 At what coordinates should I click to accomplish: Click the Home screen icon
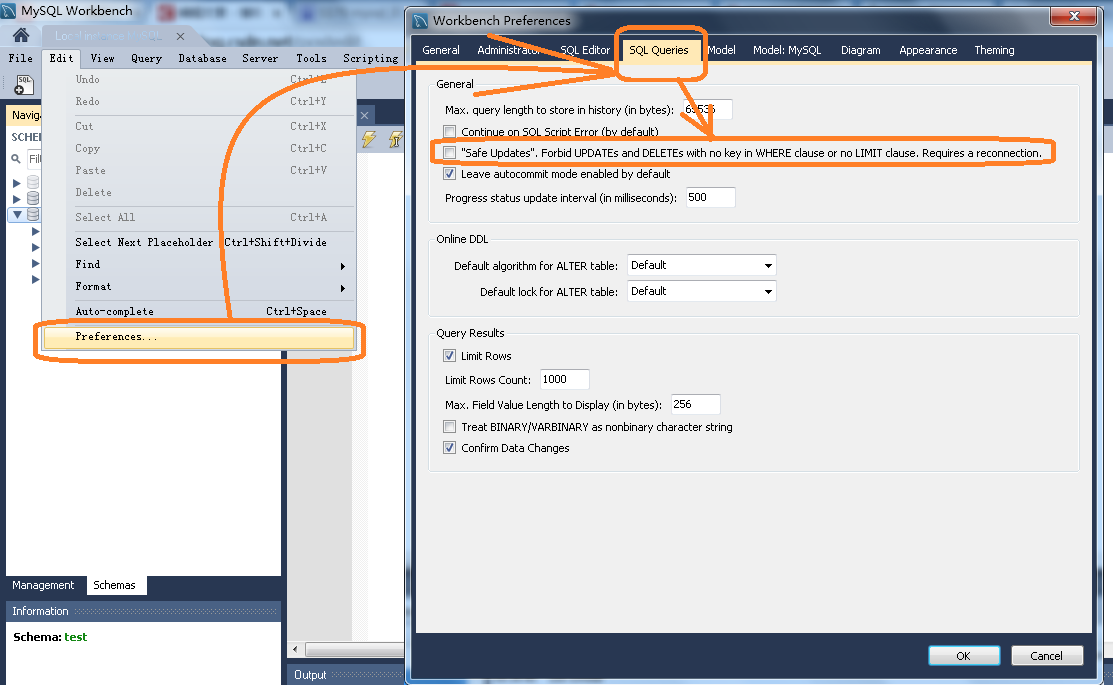[20, 35]
